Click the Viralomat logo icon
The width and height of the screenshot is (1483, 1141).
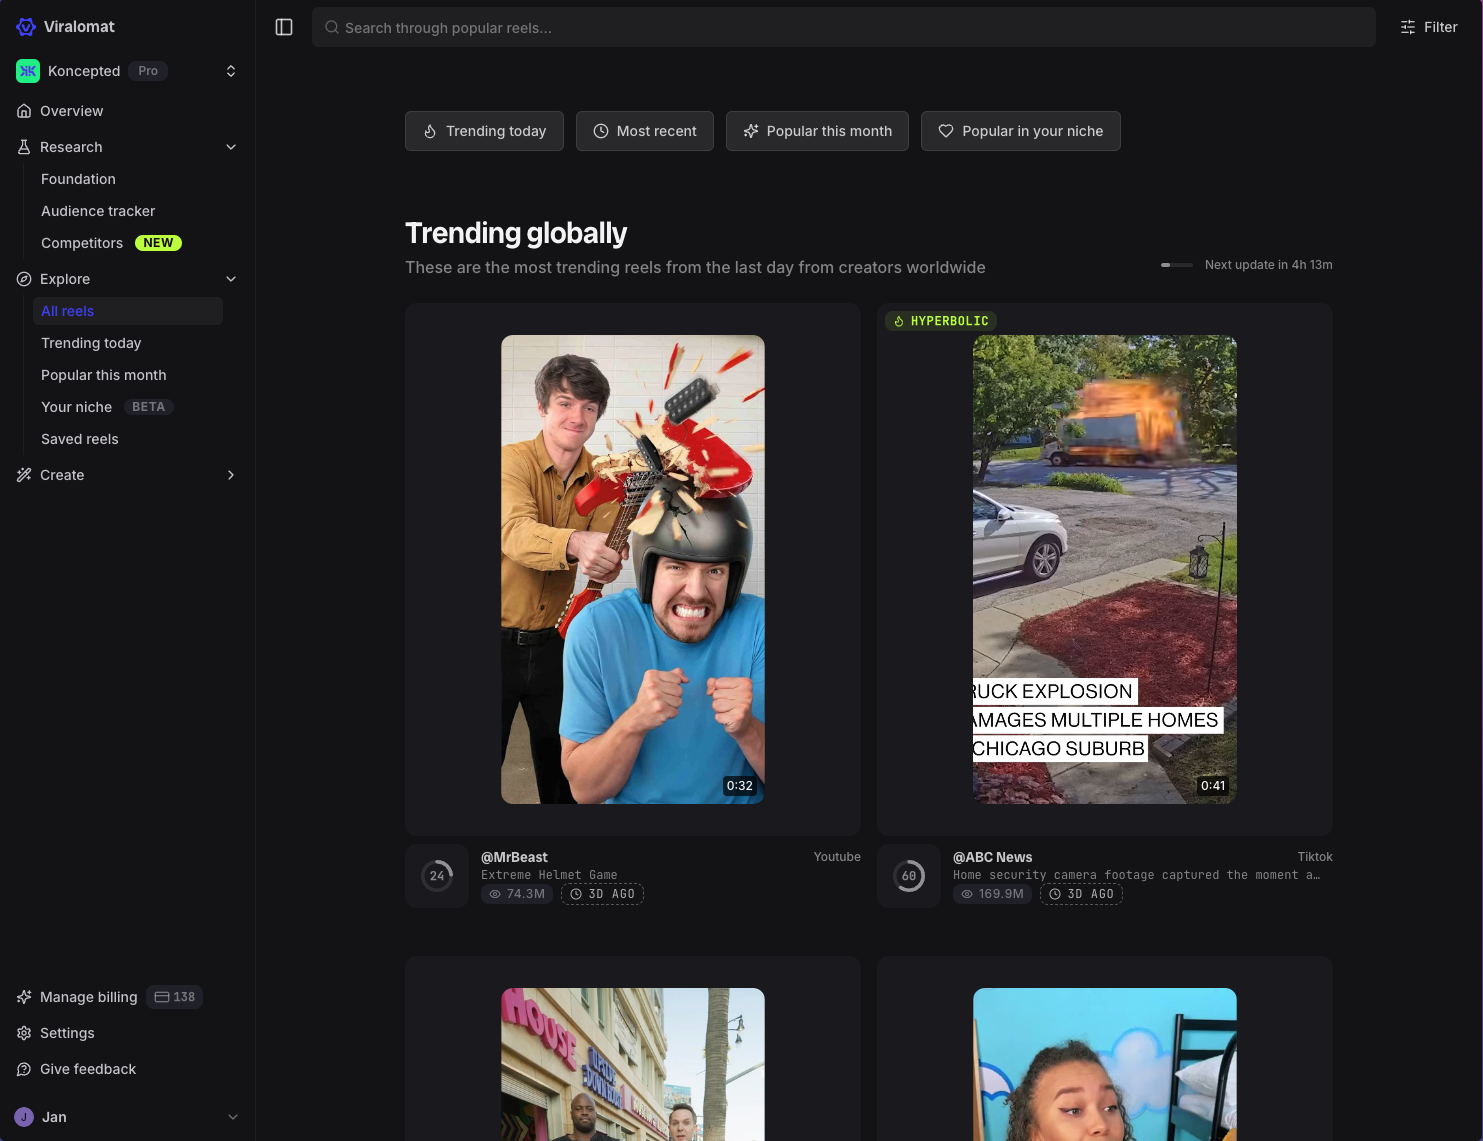[26, 27]
